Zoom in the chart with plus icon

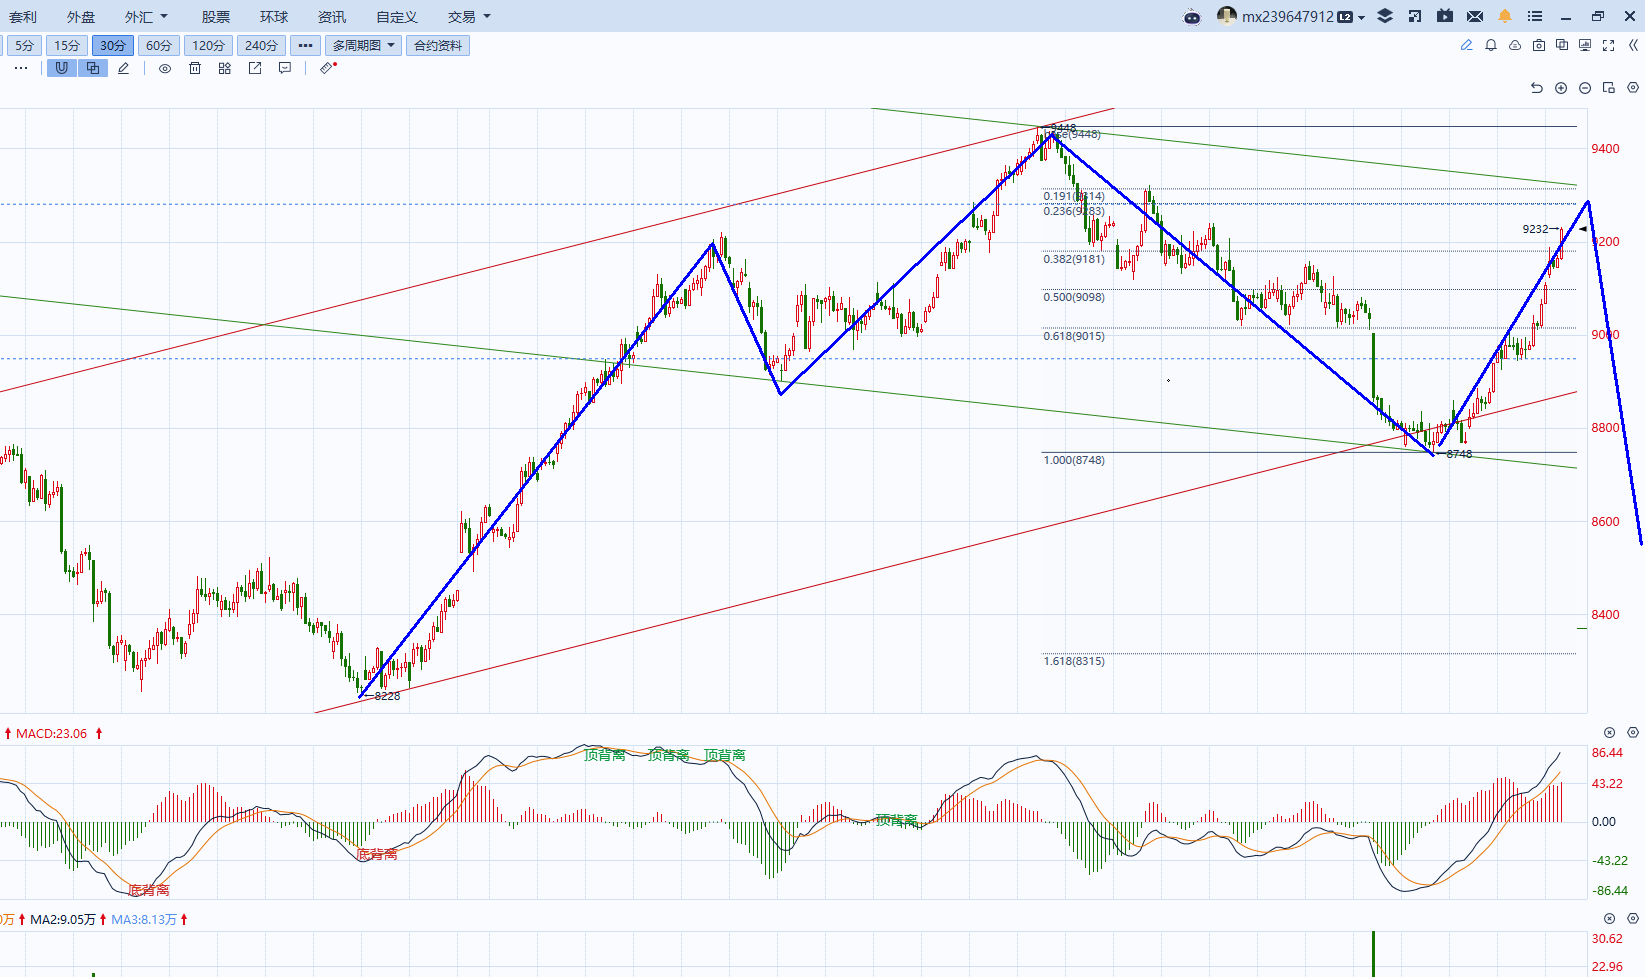click(1561, 88)
